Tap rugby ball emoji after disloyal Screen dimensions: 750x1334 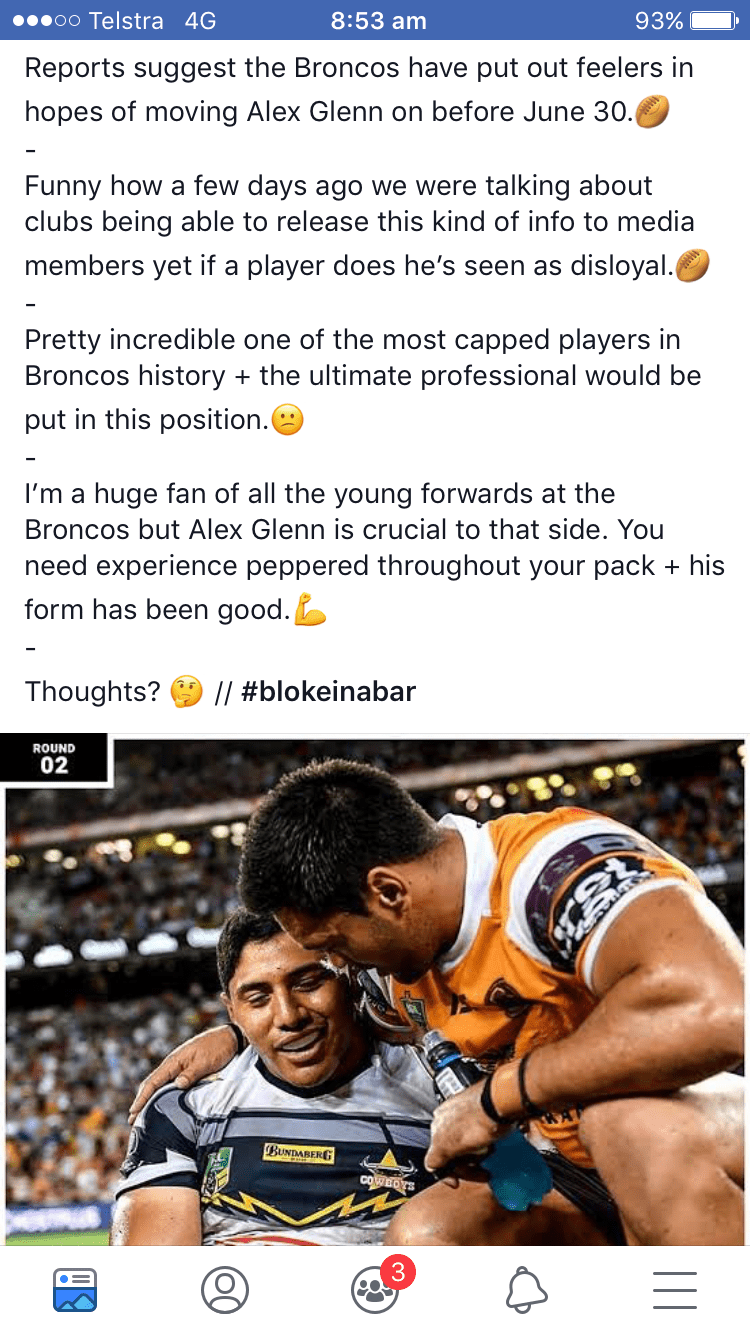(x=693, y=266)
